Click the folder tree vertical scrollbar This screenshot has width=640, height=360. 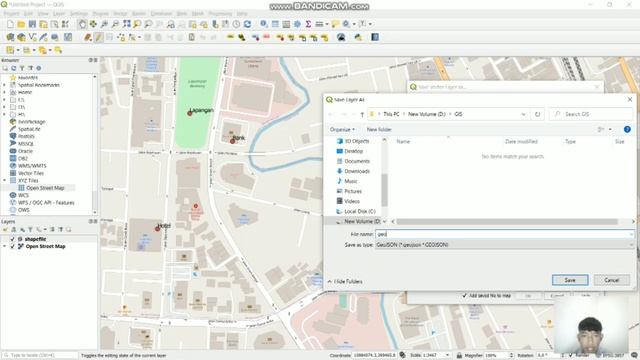click(384, 190)
